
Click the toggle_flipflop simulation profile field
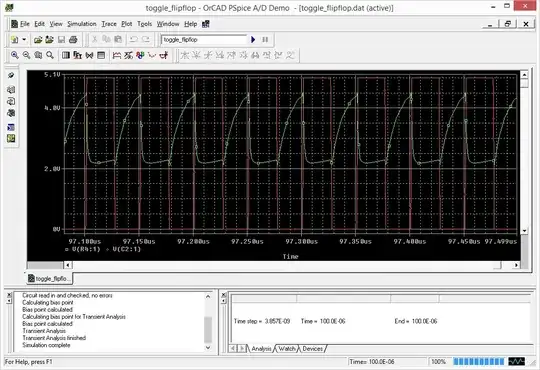tap(204, 40)
